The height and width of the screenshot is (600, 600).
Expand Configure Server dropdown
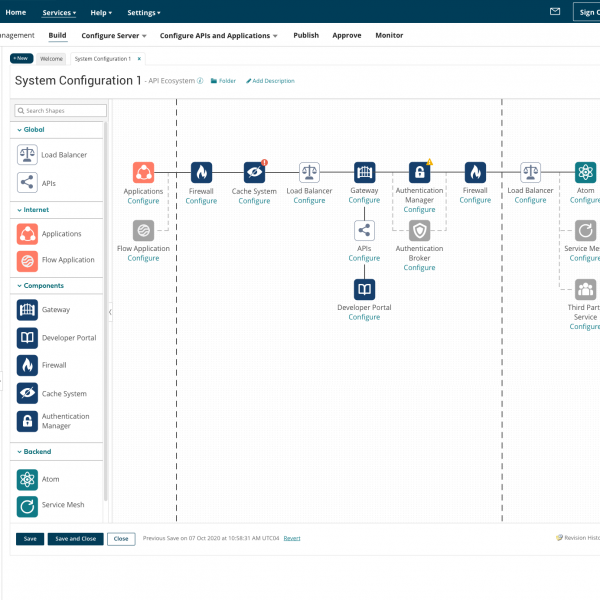pyautogui.click(x=114, y=36)
